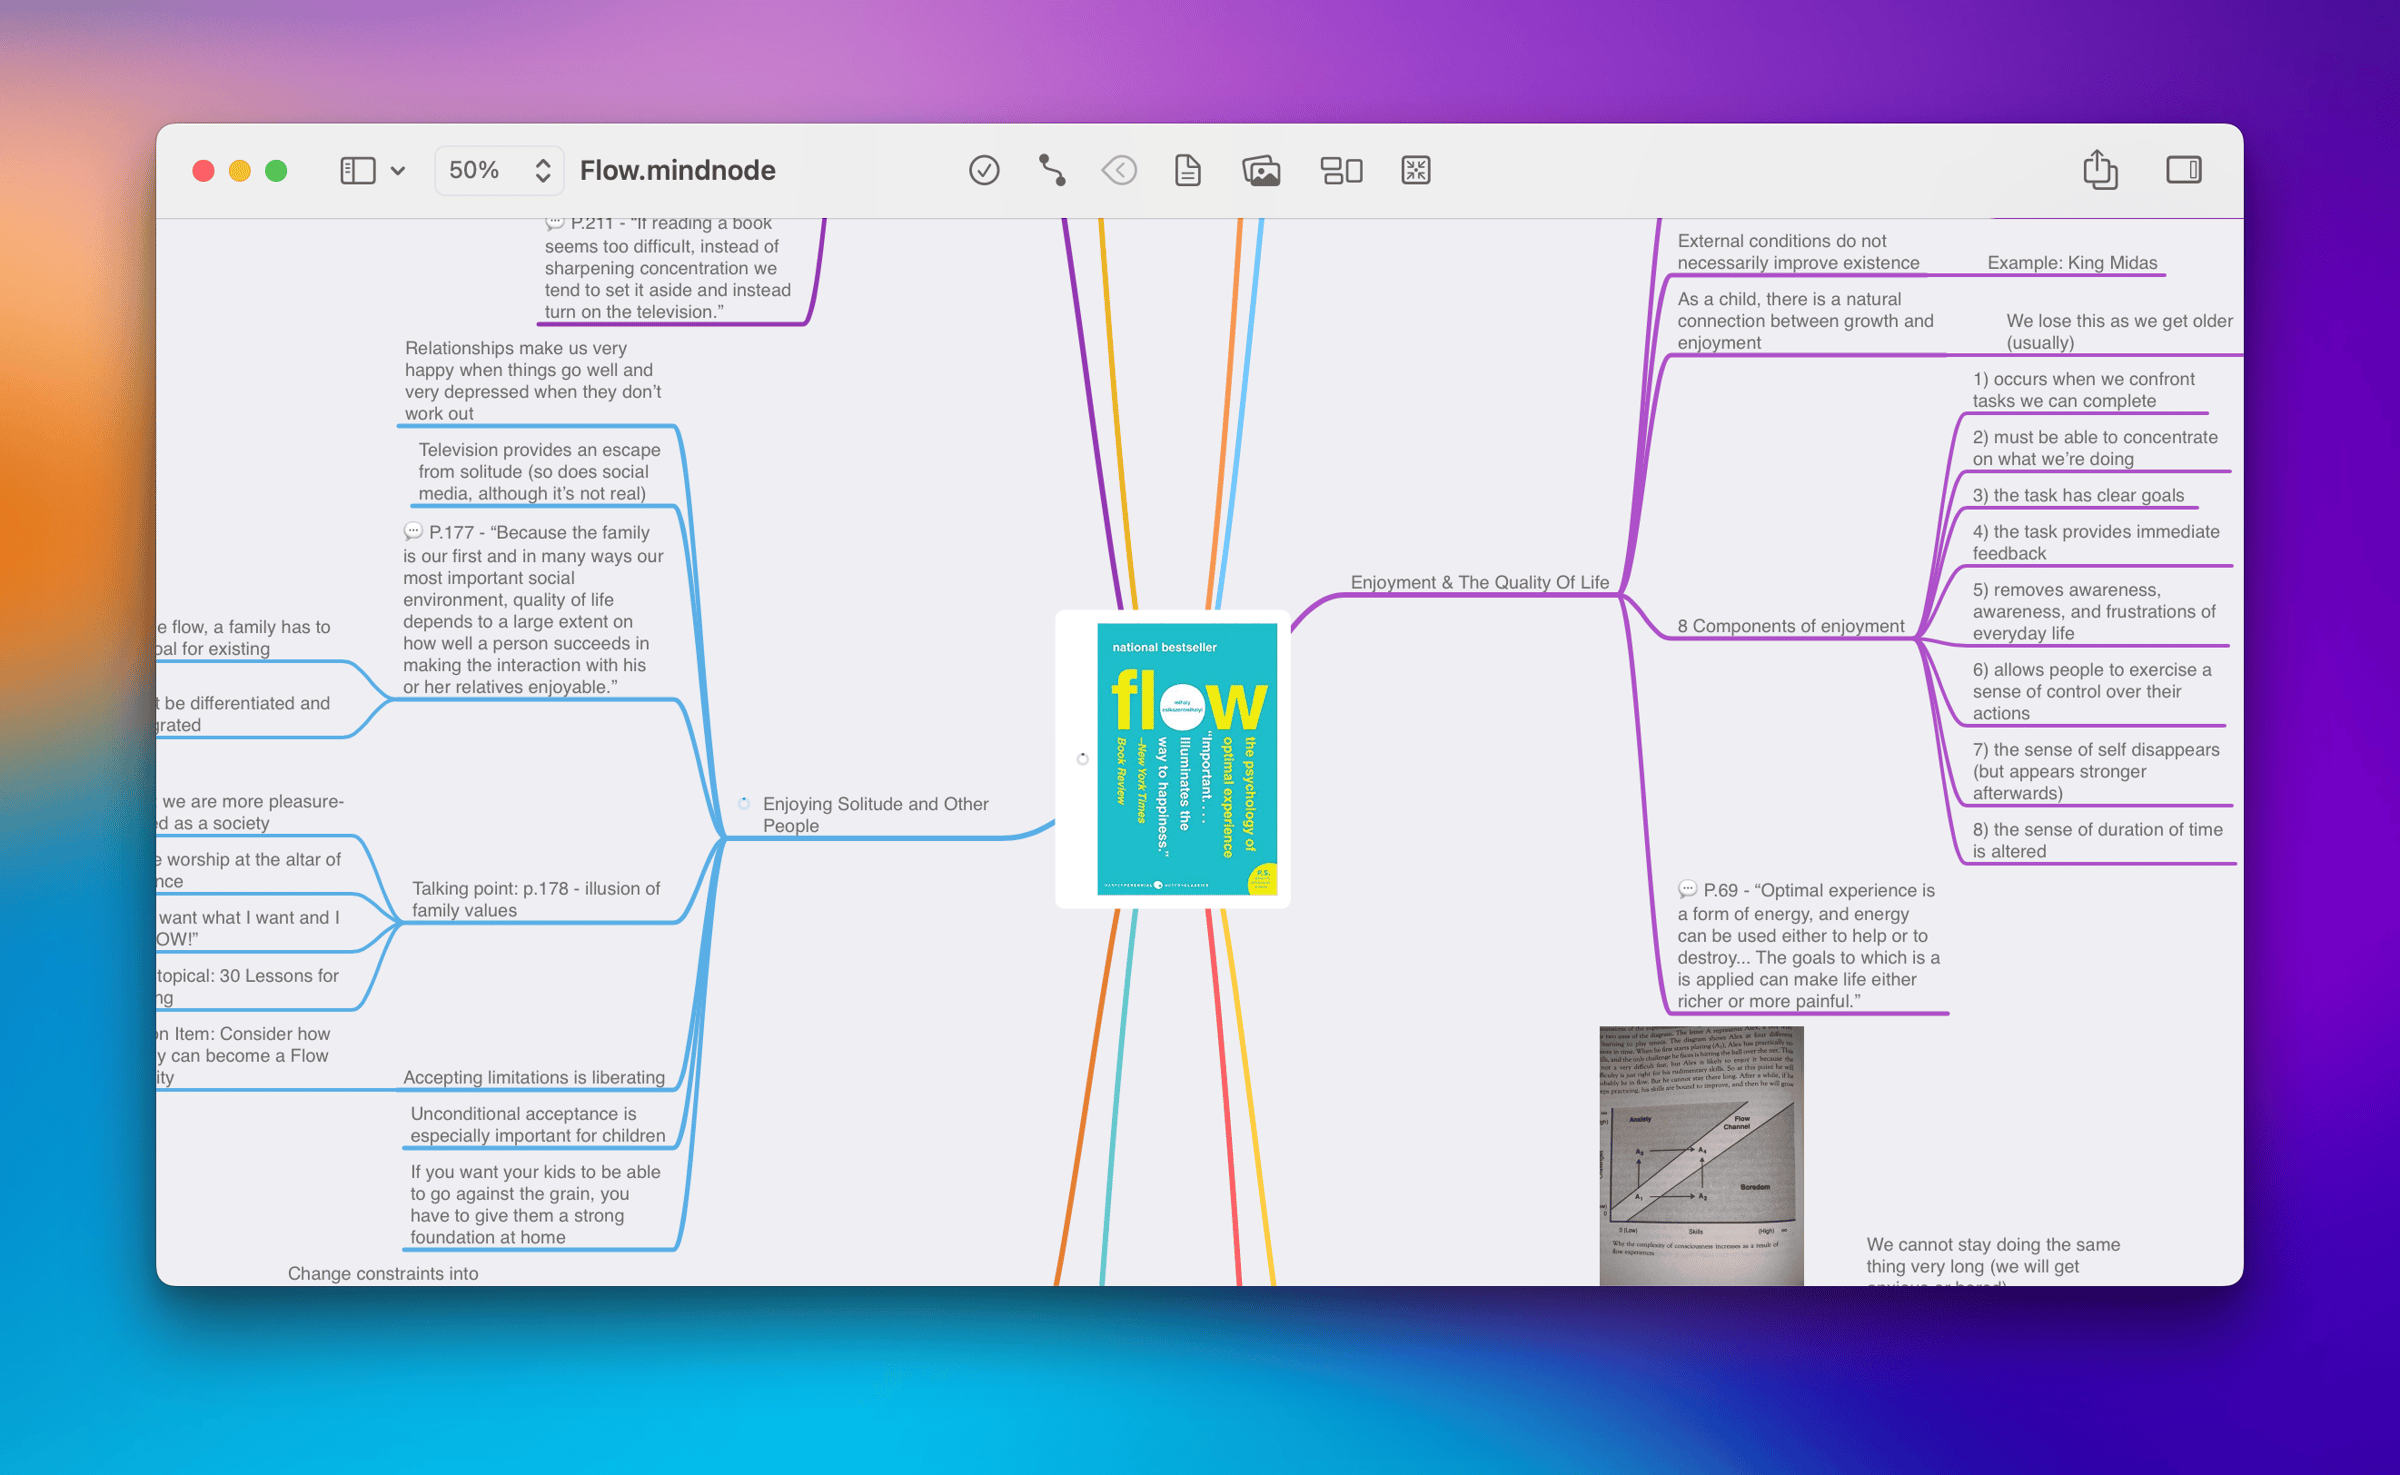2400x1475 pixels.
Task: Select '5) removes awareness' node
Action: [x=2093, y=611]
